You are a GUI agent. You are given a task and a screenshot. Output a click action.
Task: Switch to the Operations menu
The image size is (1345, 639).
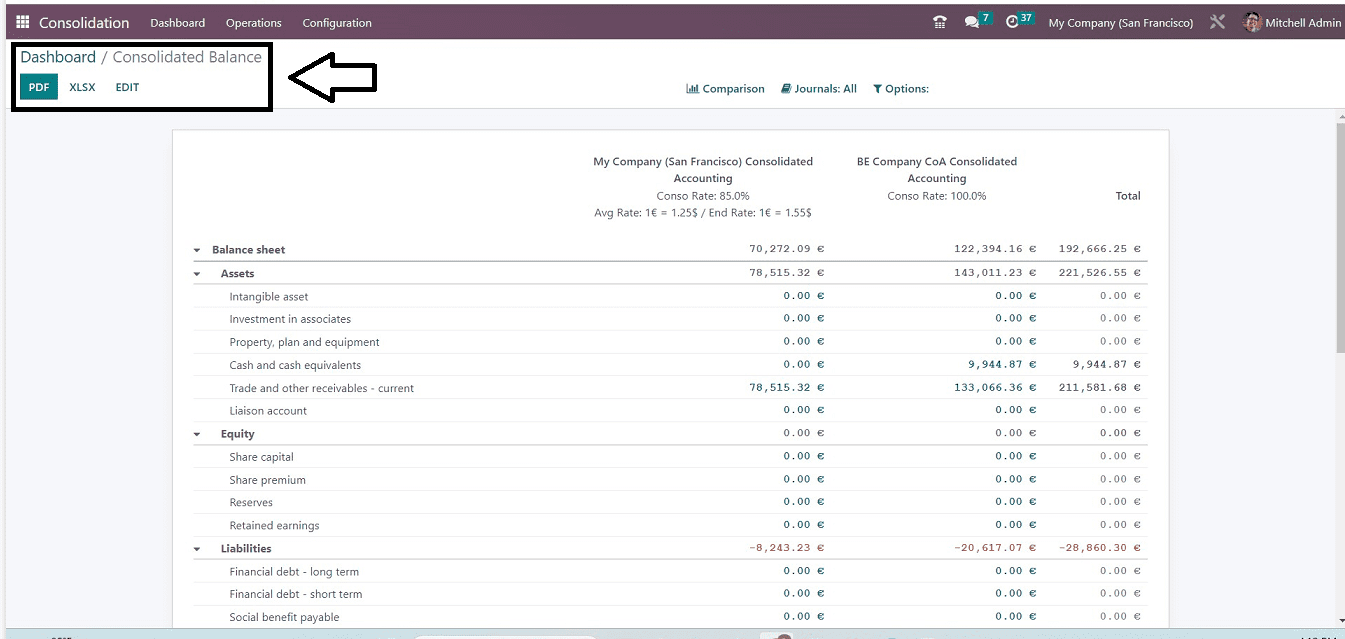coord(253,22)
